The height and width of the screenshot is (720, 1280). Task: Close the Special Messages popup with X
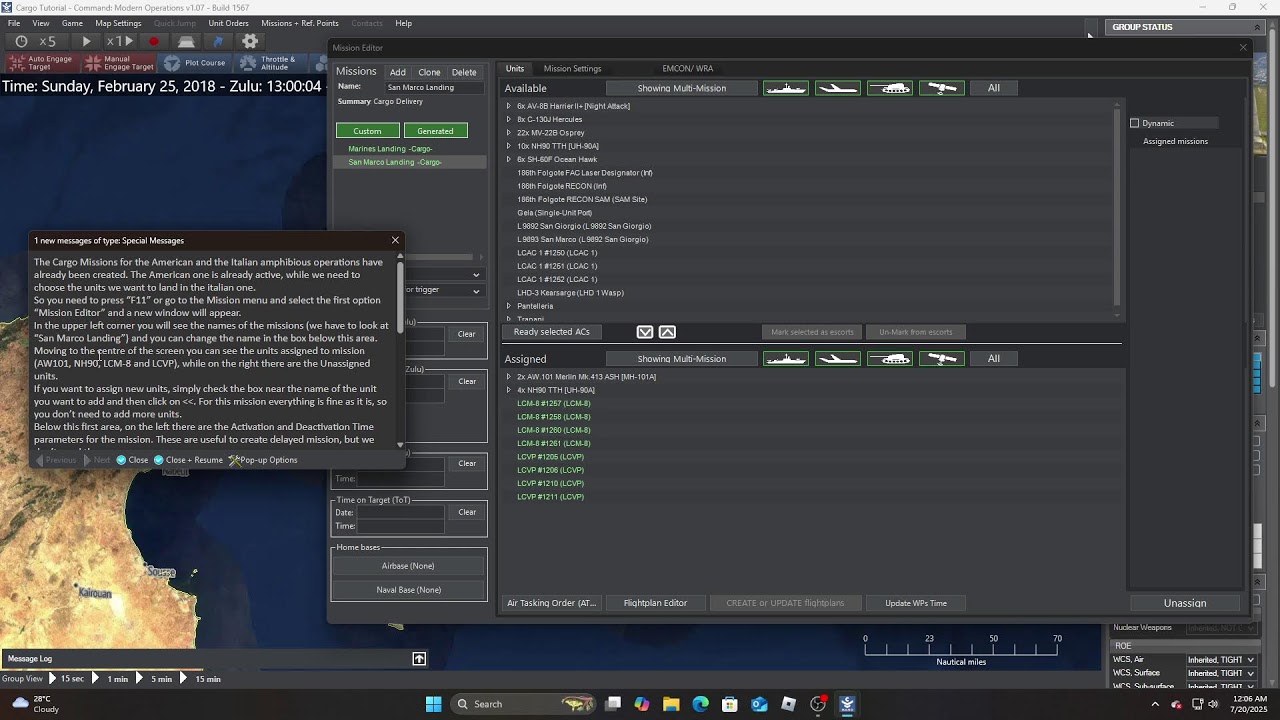coord(395,240)
